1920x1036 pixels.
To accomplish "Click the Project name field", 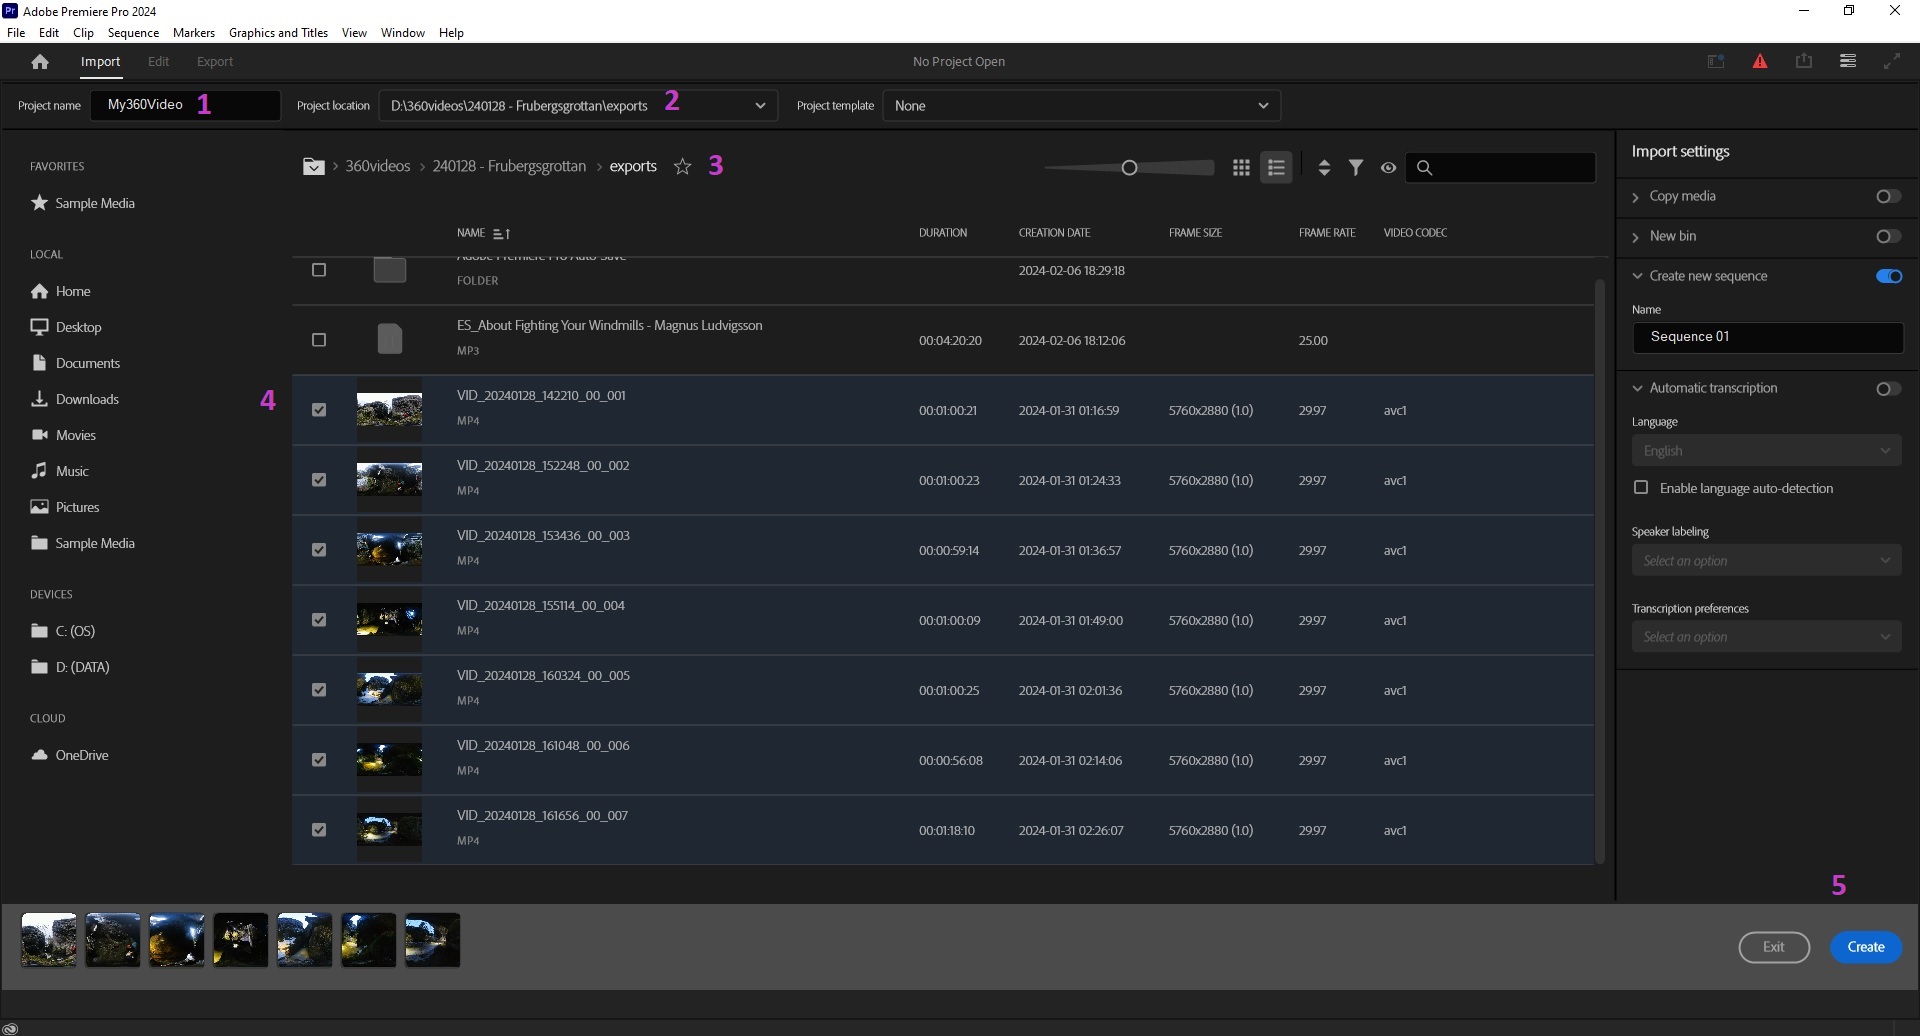I will point(185,105).
